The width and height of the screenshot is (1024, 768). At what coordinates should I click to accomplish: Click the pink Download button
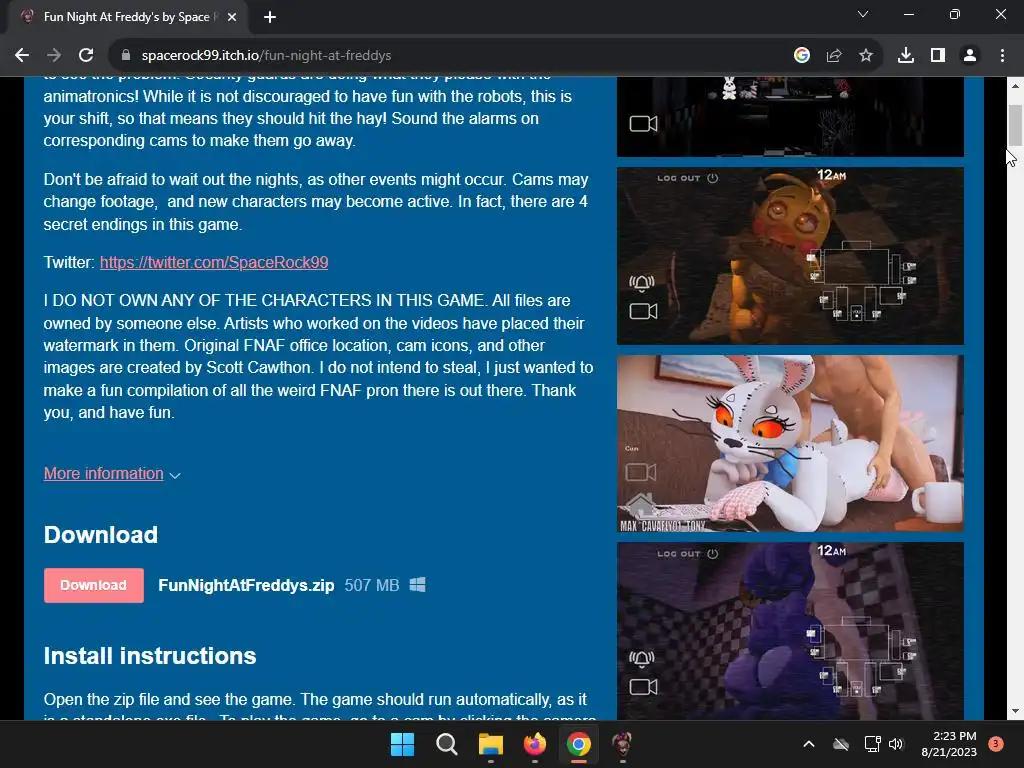tap(93, 585)
